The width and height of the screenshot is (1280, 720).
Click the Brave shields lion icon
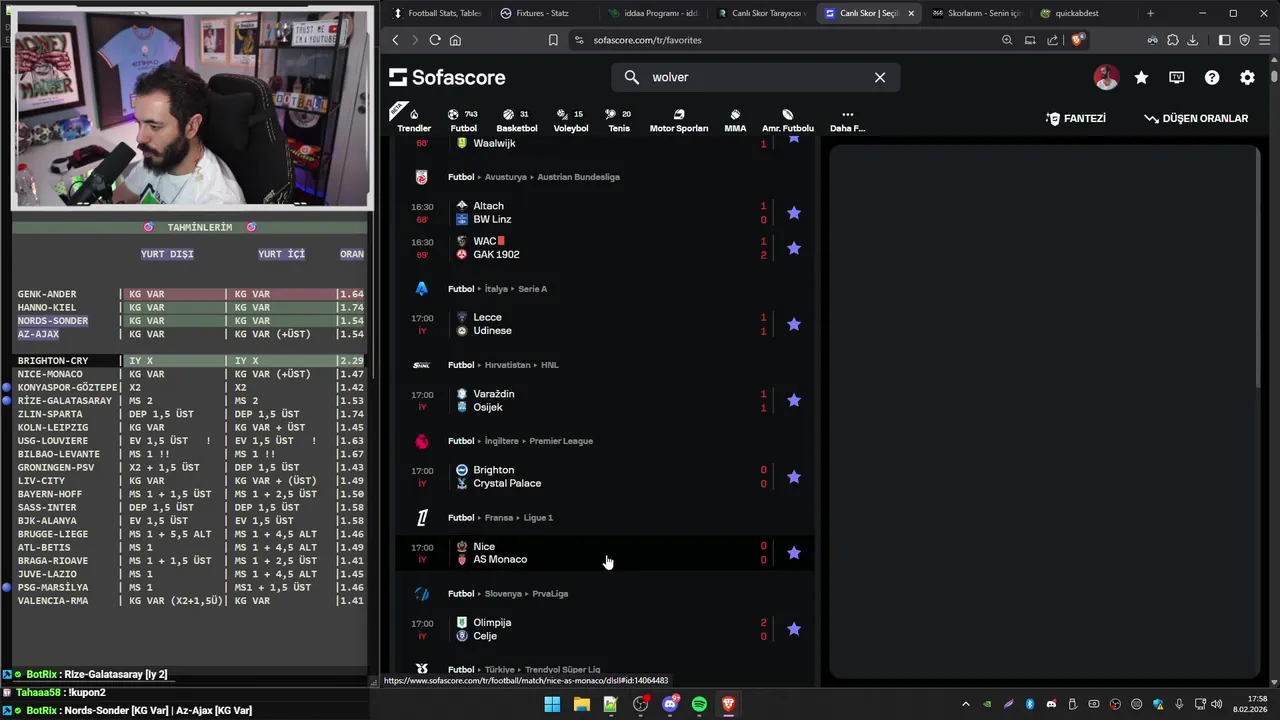(x=1077, y=40)
